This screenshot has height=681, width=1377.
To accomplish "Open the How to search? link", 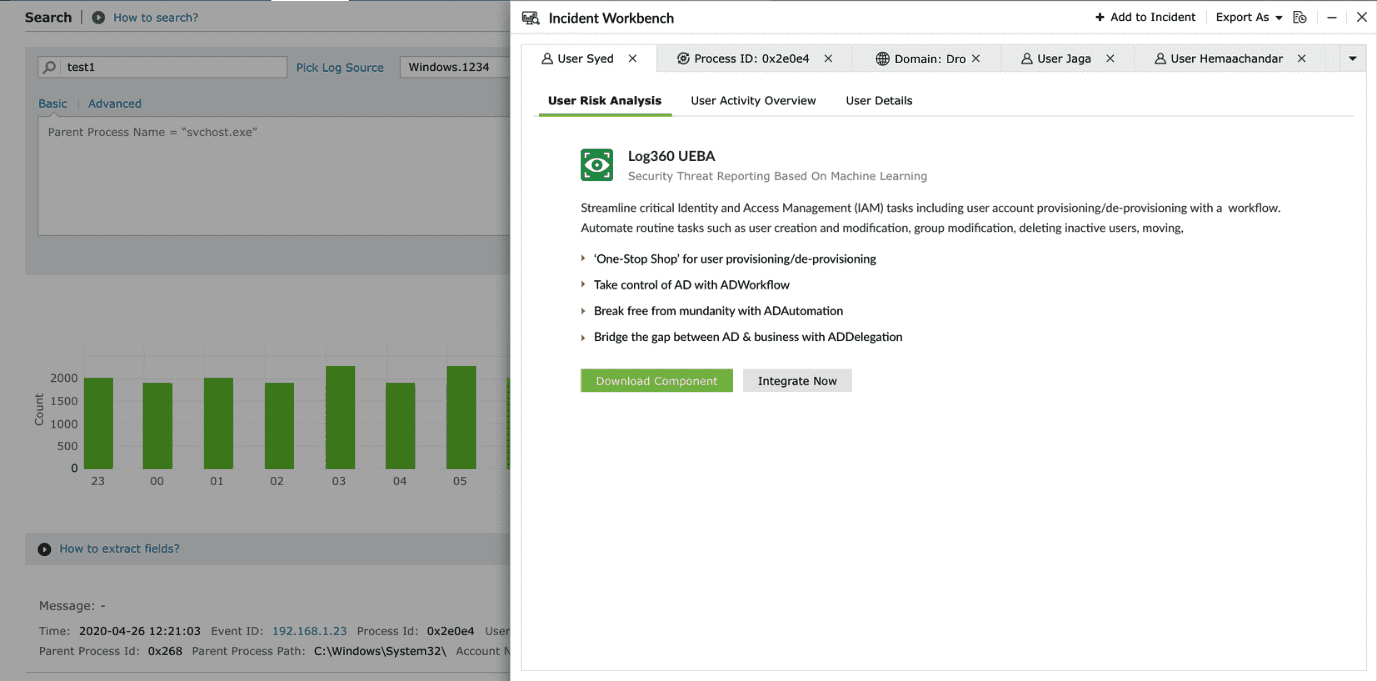I will pyautogui.click(x=156, y=17).
